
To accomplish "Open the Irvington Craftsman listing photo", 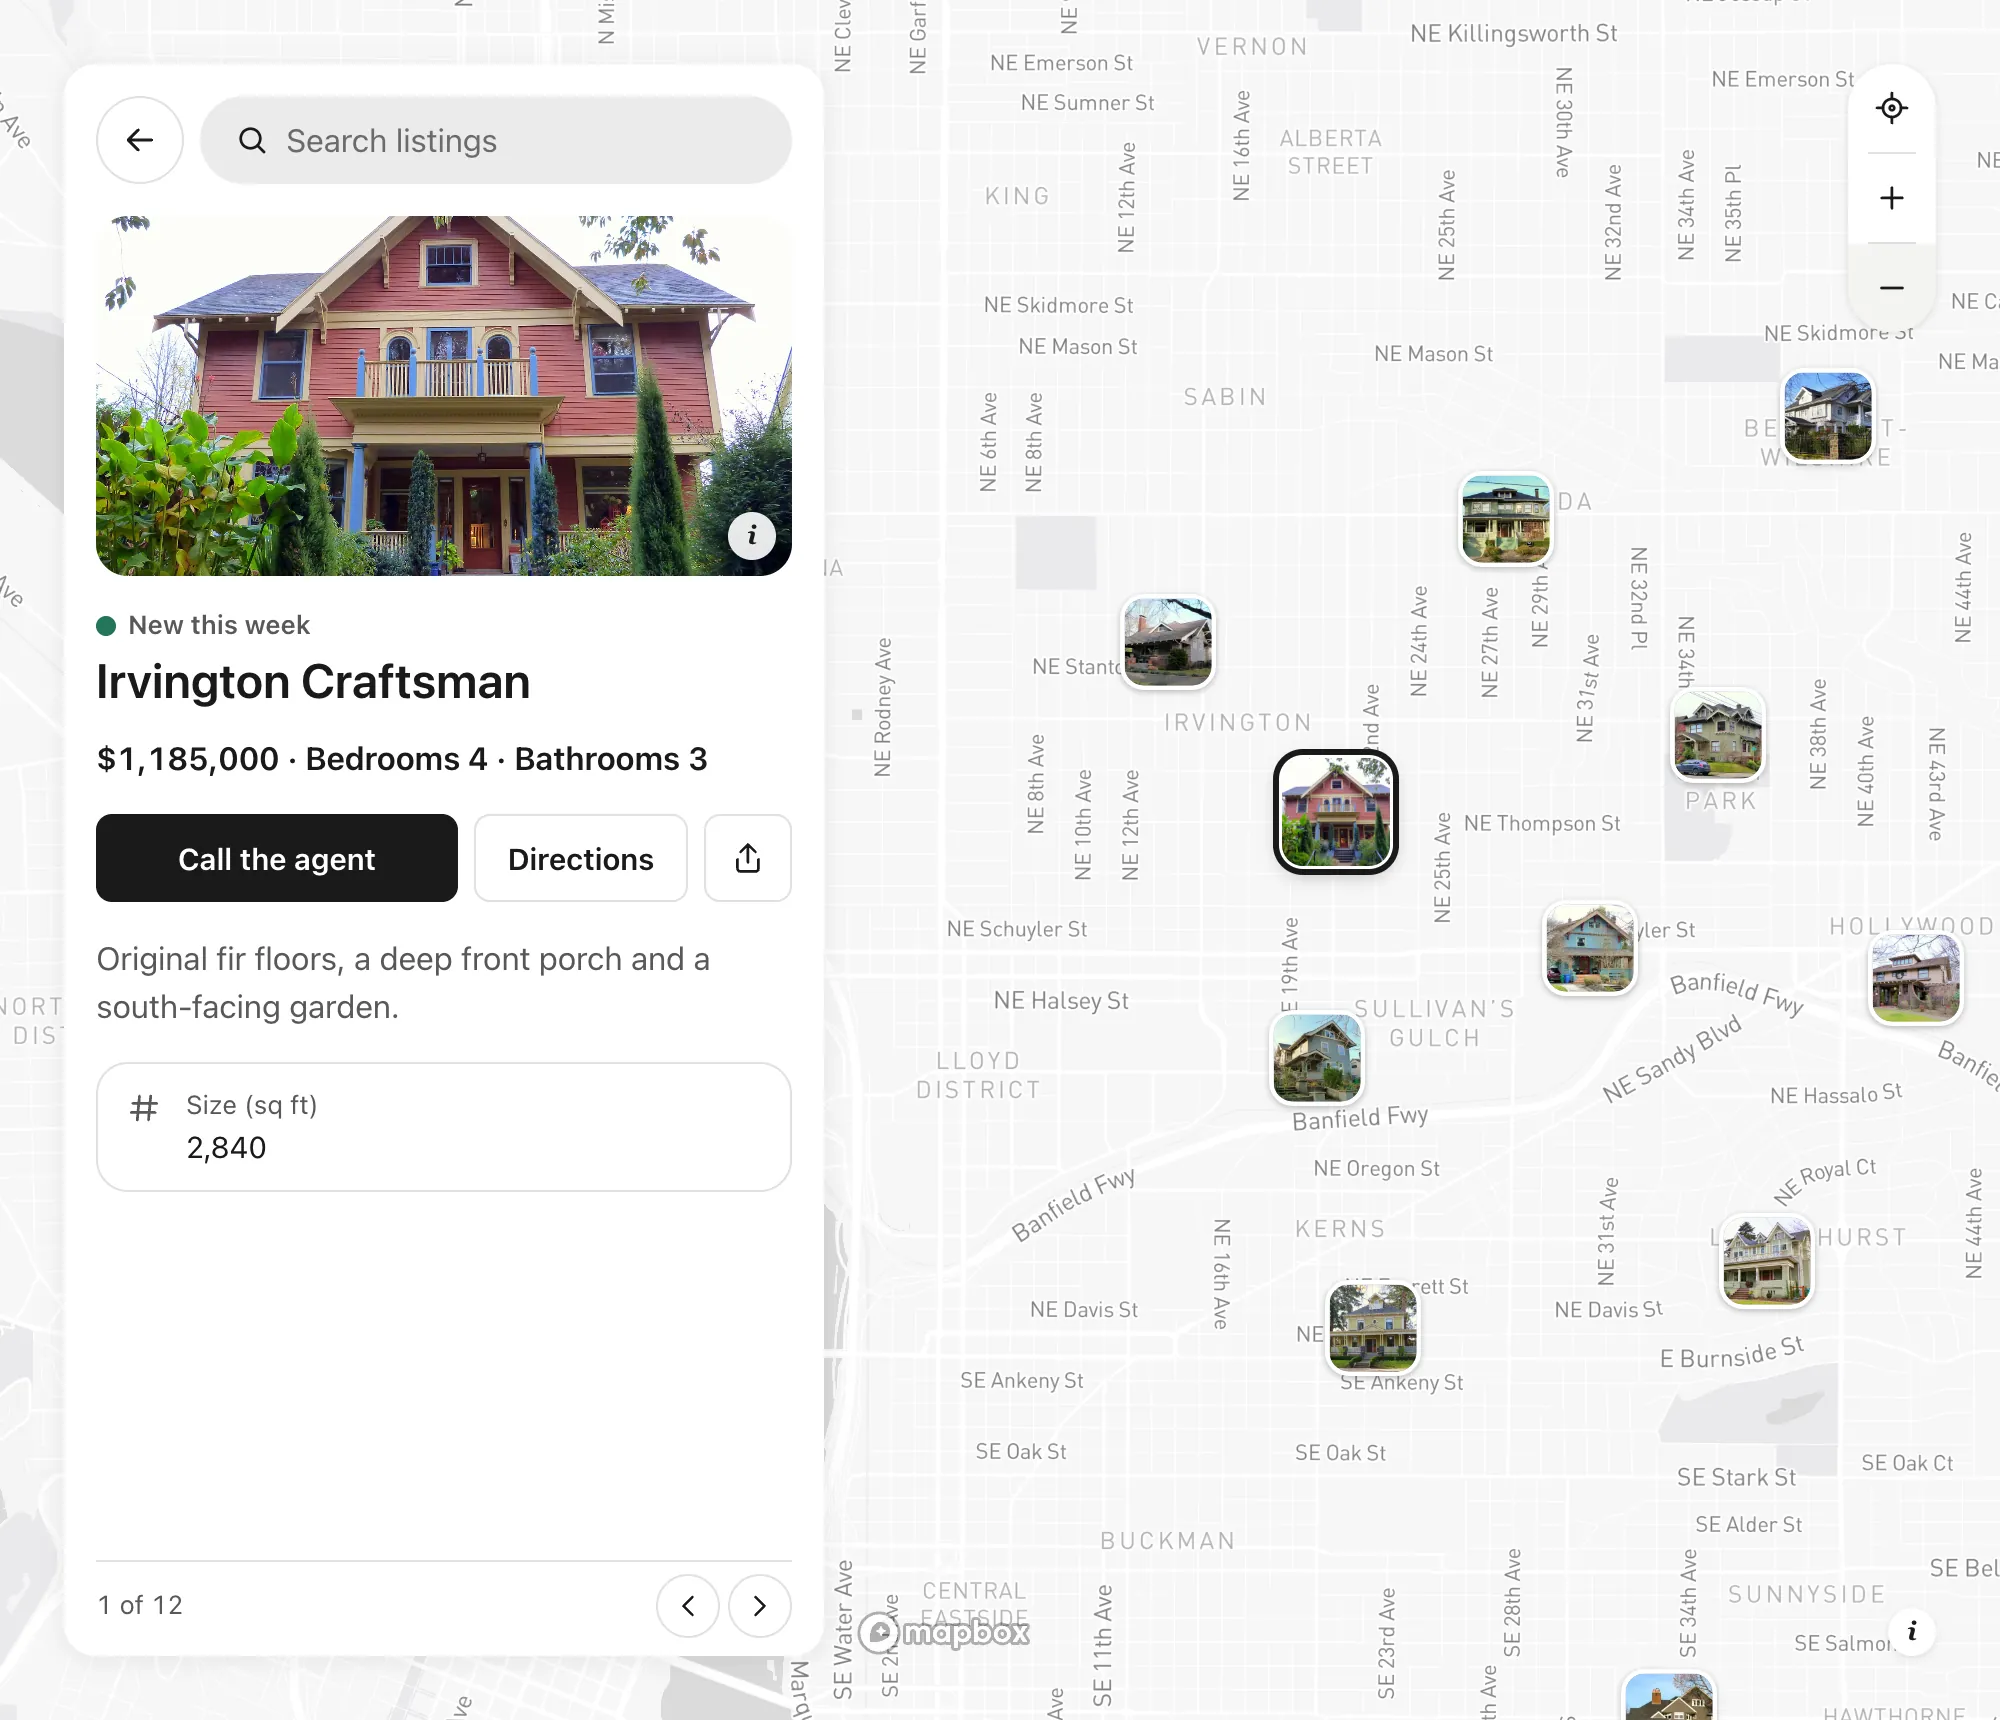I will pos(444,396).
